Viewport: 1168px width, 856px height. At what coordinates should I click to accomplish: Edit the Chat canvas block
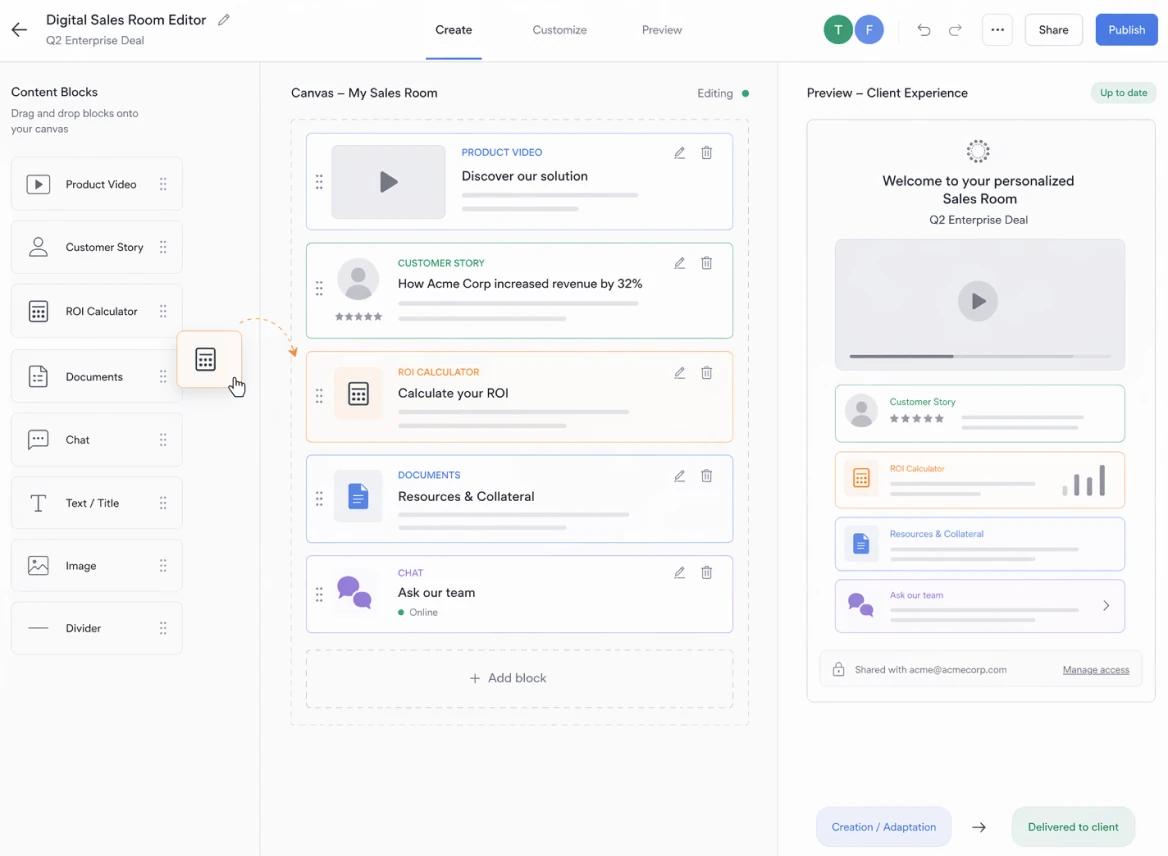(679, 572)
